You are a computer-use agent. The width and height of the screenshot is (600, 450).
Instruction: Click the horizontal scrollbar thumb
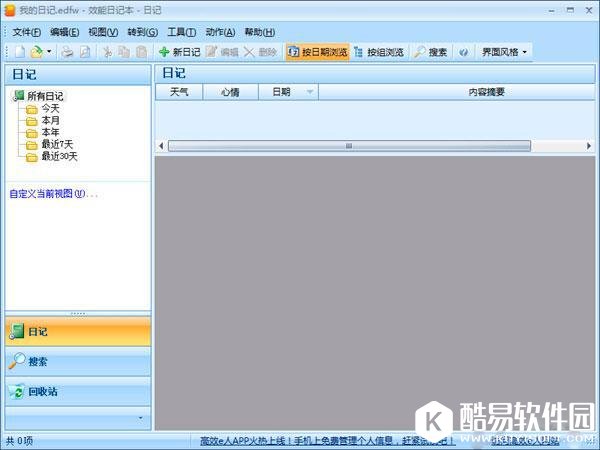(x=349, y=146)
